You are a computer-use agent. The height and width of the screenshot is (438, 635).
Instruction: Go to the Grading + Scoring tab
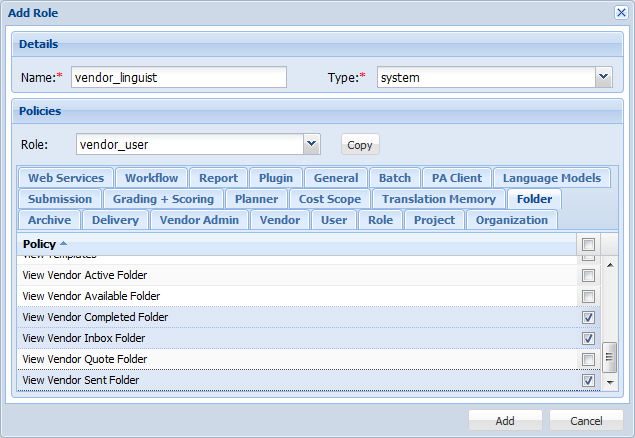coord(163,199)
